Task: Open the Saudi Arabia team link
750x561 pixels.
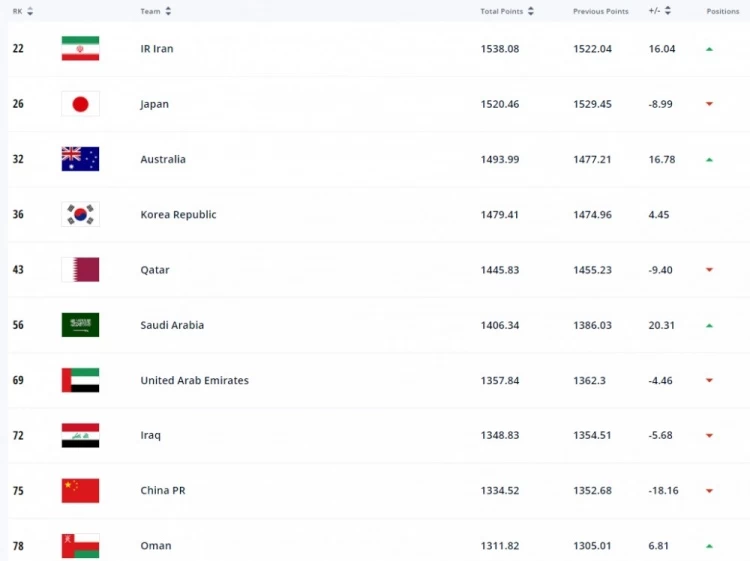Action: (x=172, y=325)
